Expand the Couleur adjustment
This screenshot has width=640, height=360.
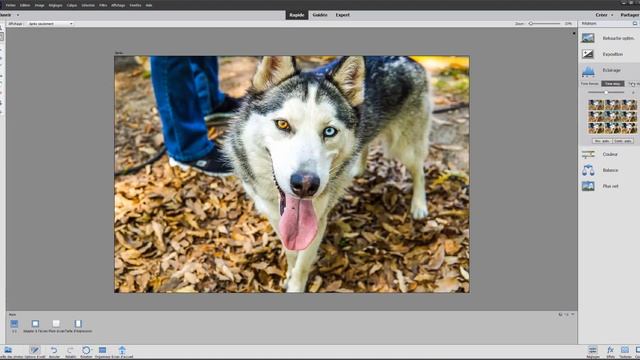[610, 154]
